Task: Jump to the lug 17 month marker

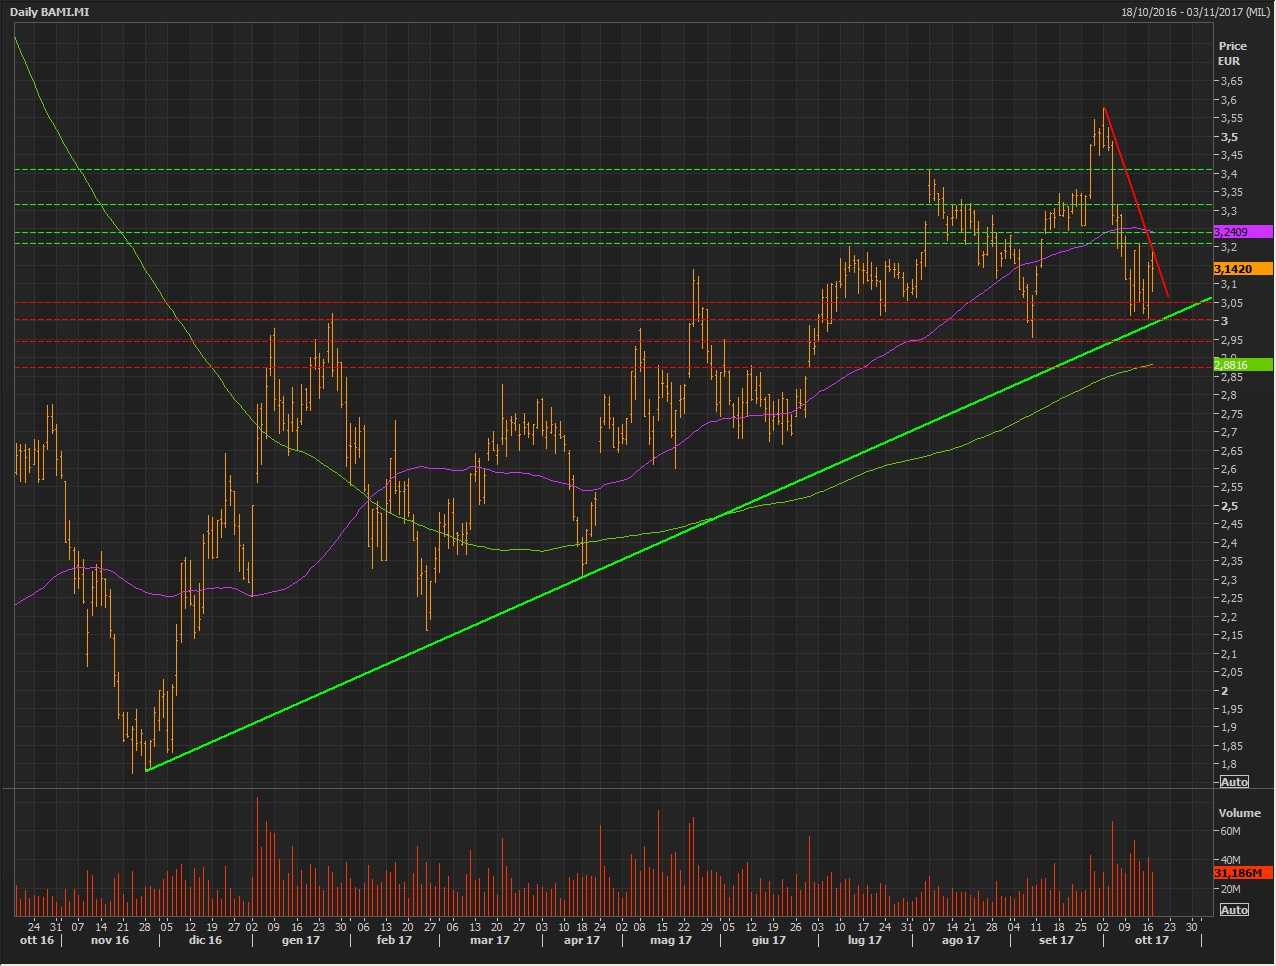Action: (864, 940)
